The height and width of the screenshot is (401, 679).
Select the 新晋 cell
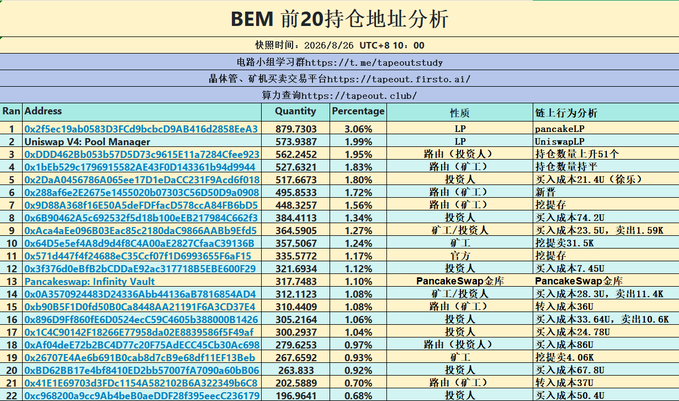point(606,192)
